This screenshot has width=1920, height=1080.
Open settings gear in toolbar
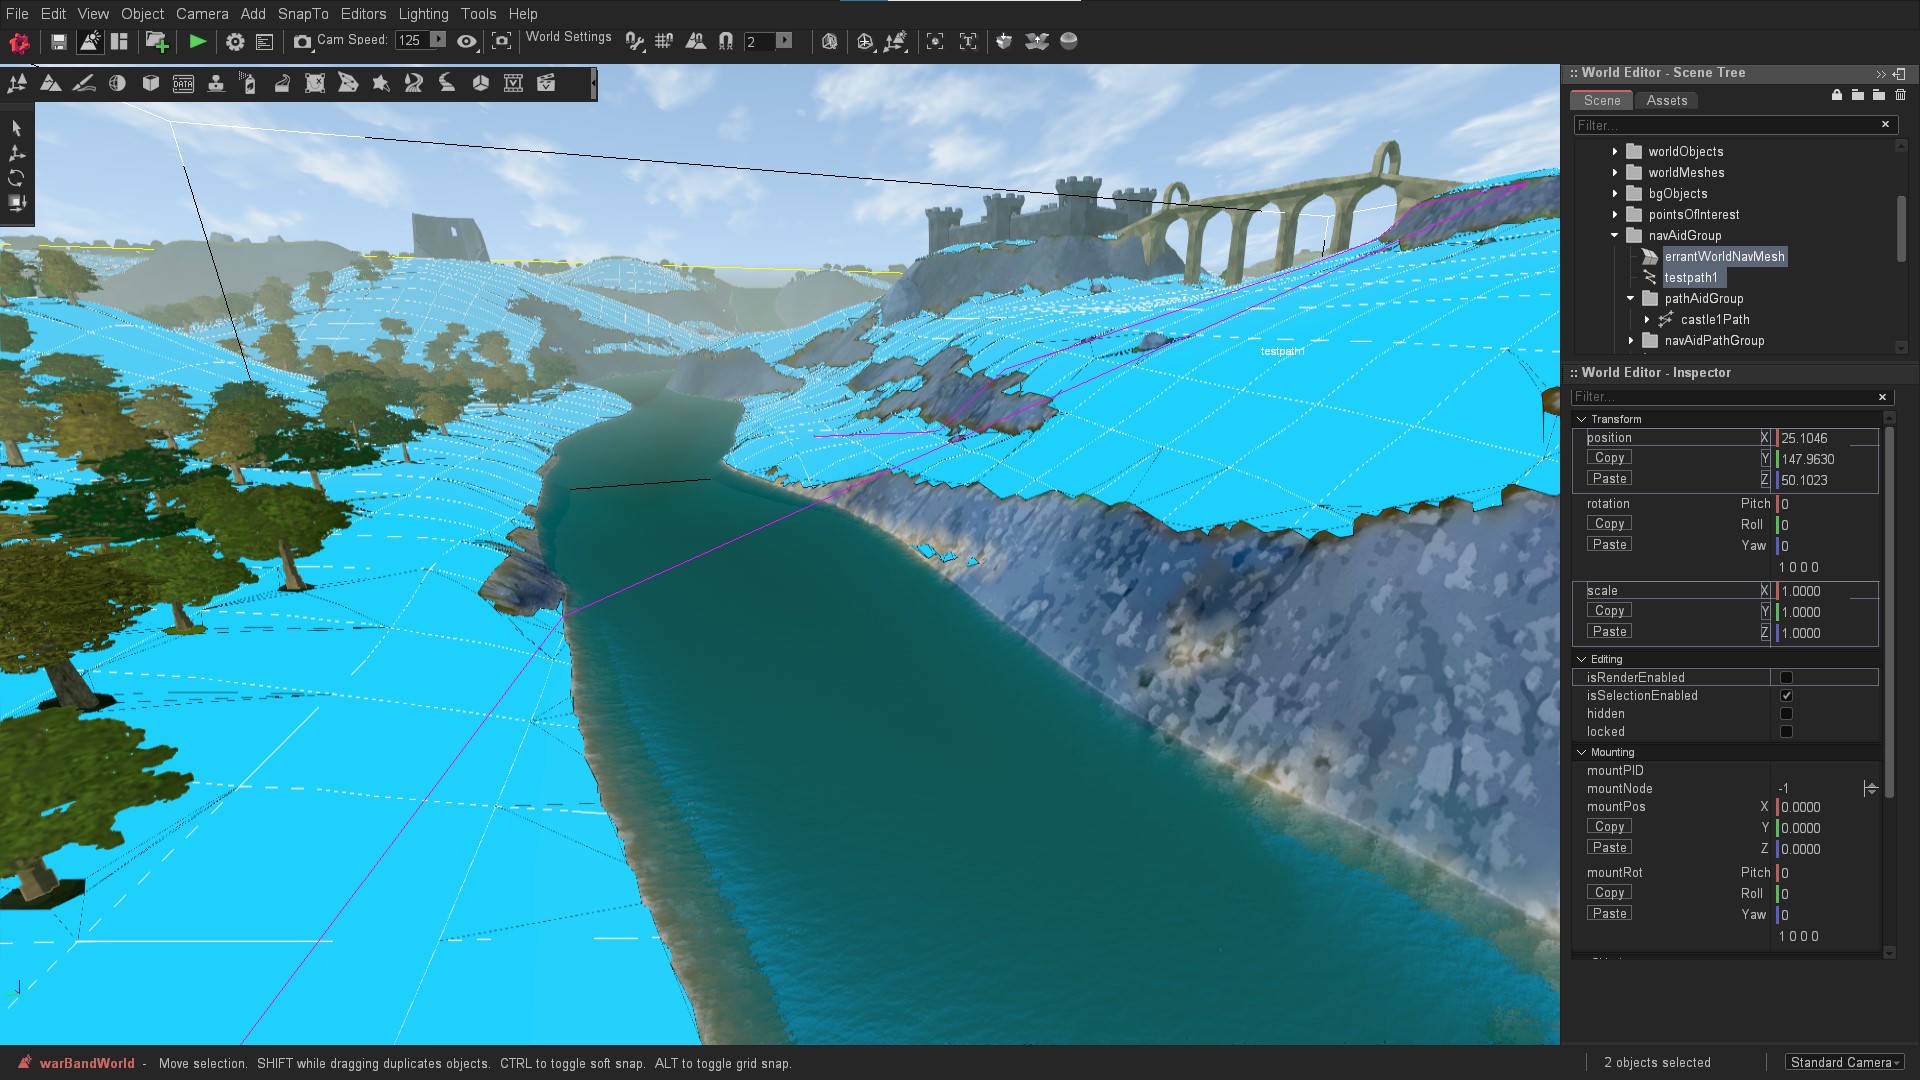coord(235,41)
